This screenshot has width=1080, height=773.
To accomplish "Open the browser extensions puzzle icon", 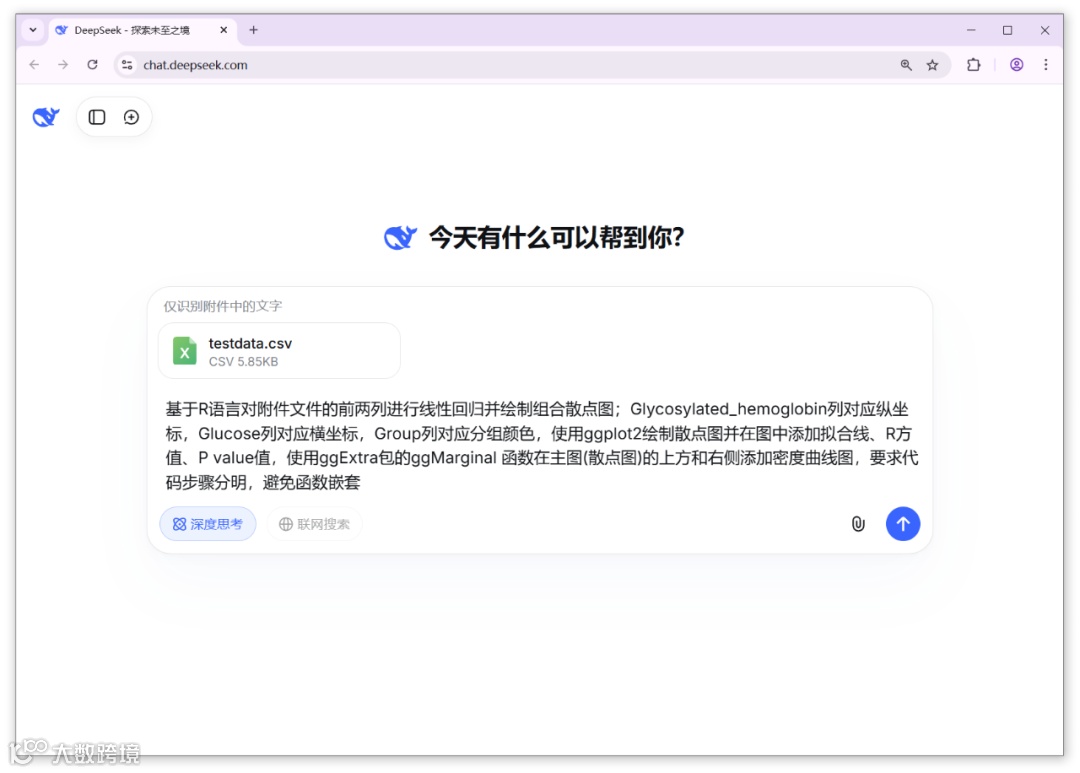I will click(974, 65).
